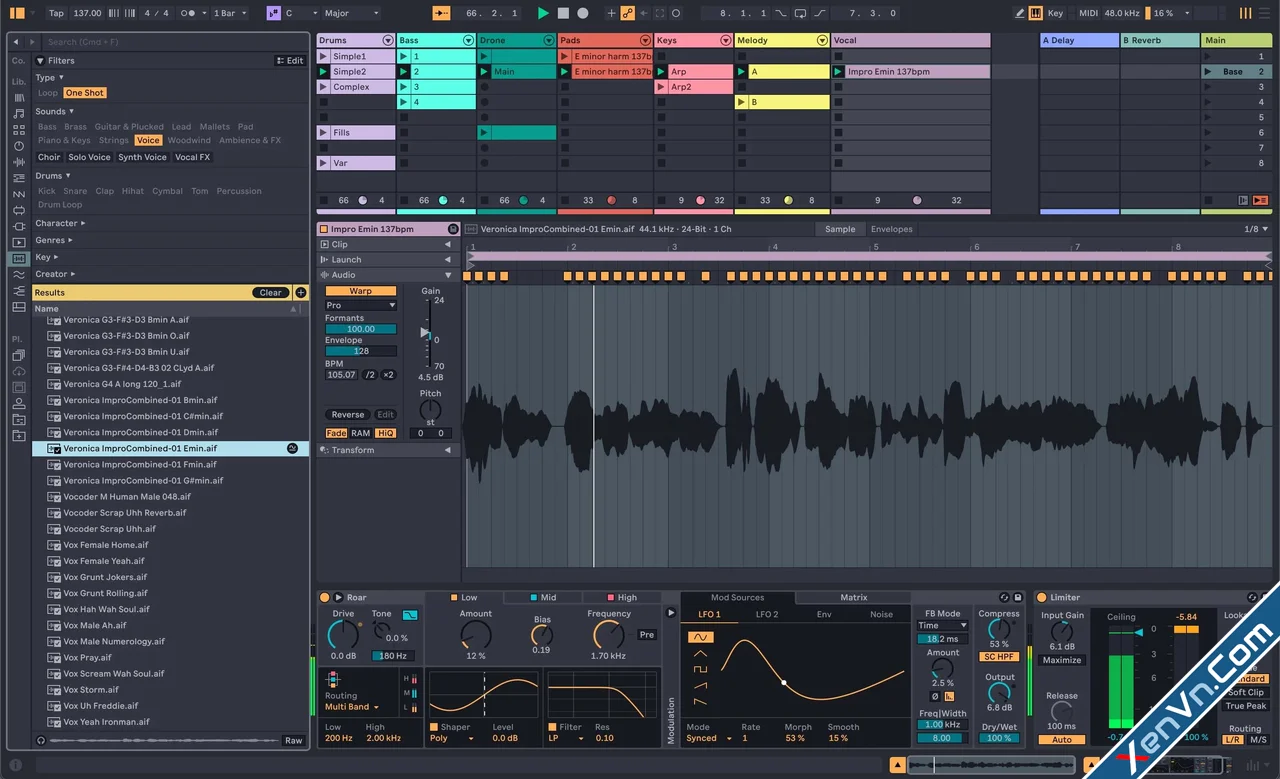
Task: Start playback with the green Play button
Action: coord(543,13)
